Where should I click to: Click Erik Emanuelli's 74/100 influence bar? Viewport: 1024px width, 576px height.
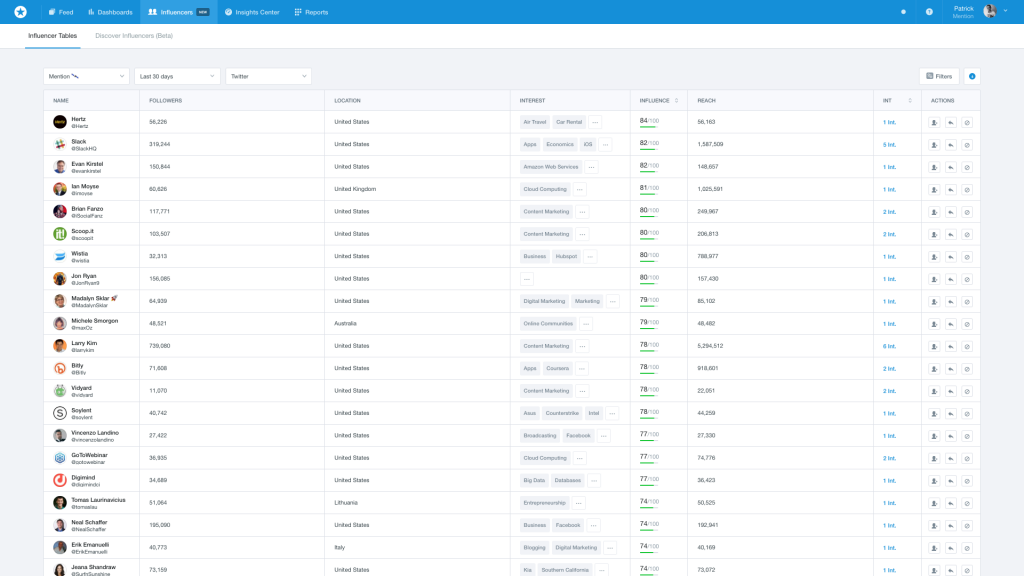tap(649, 548)
